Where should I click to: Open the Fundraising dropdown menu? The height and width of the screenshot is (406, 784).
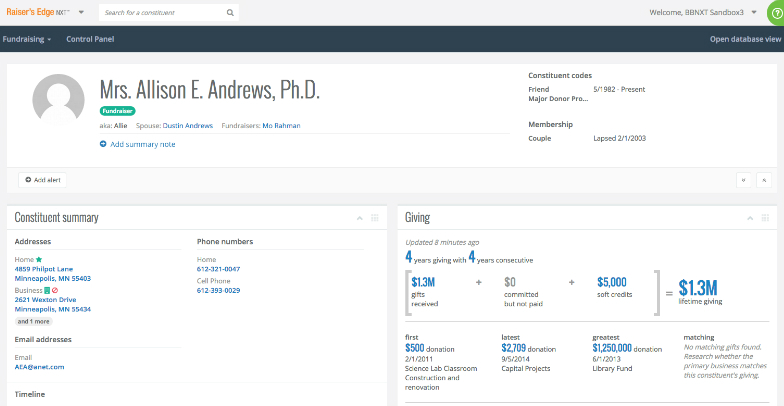click(x=27, y=39)
